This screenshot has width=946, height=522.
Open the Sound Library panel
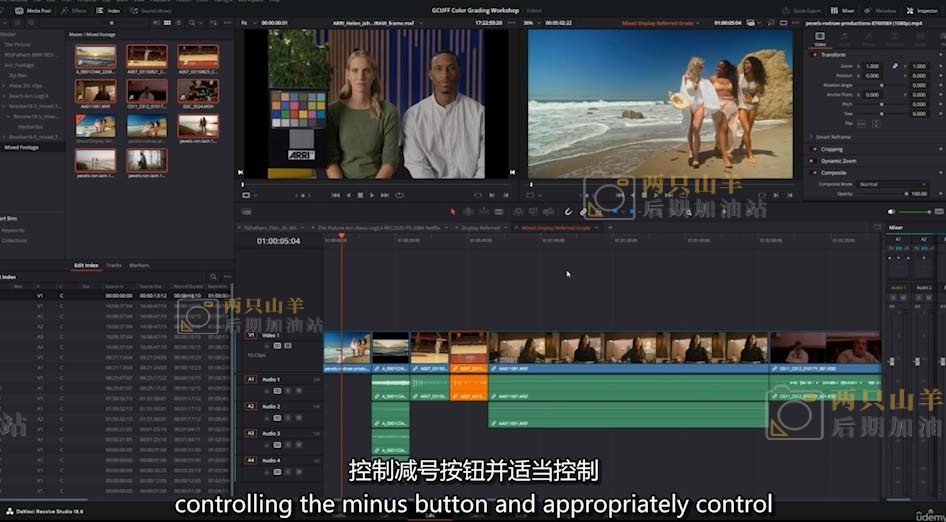pyautogui.click(x=152, y=10)
